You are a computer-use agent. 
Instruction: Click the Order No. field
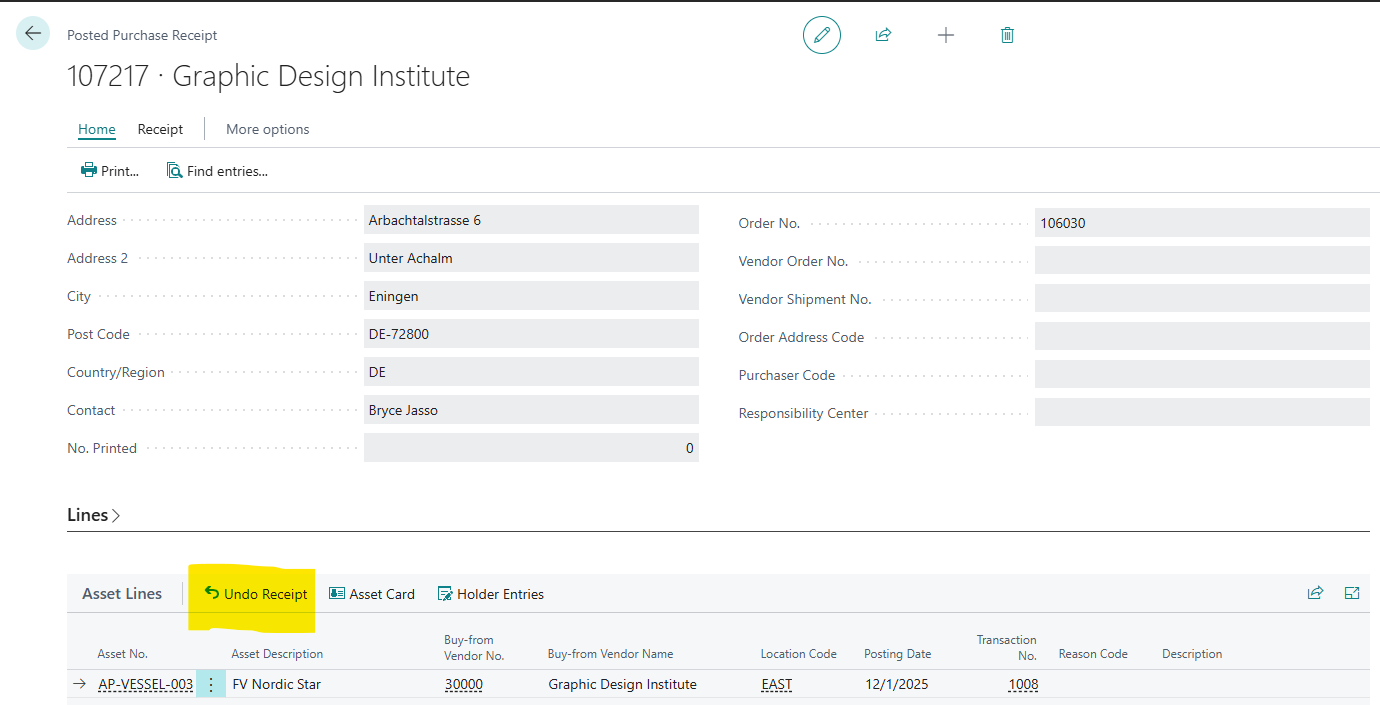[1201, 223]
